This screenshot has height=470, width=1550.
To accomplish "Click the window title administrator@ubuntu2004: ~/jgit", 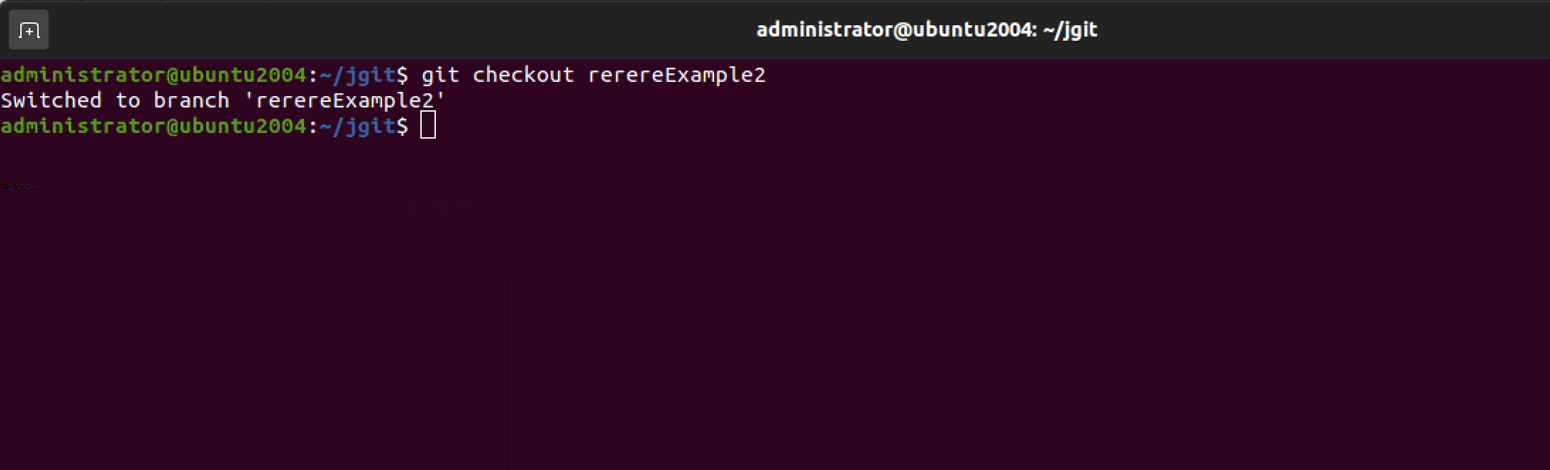I will (x=926, y=30).
